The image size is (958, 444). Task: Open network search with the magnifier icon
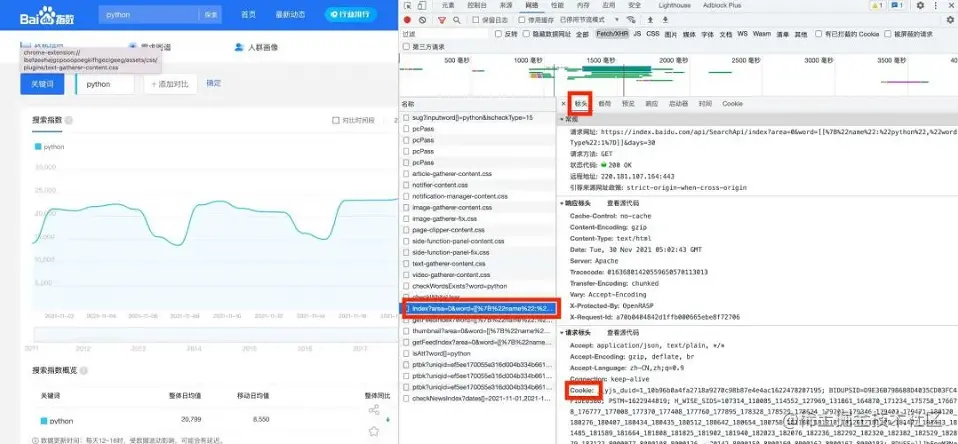coord(456,19)
